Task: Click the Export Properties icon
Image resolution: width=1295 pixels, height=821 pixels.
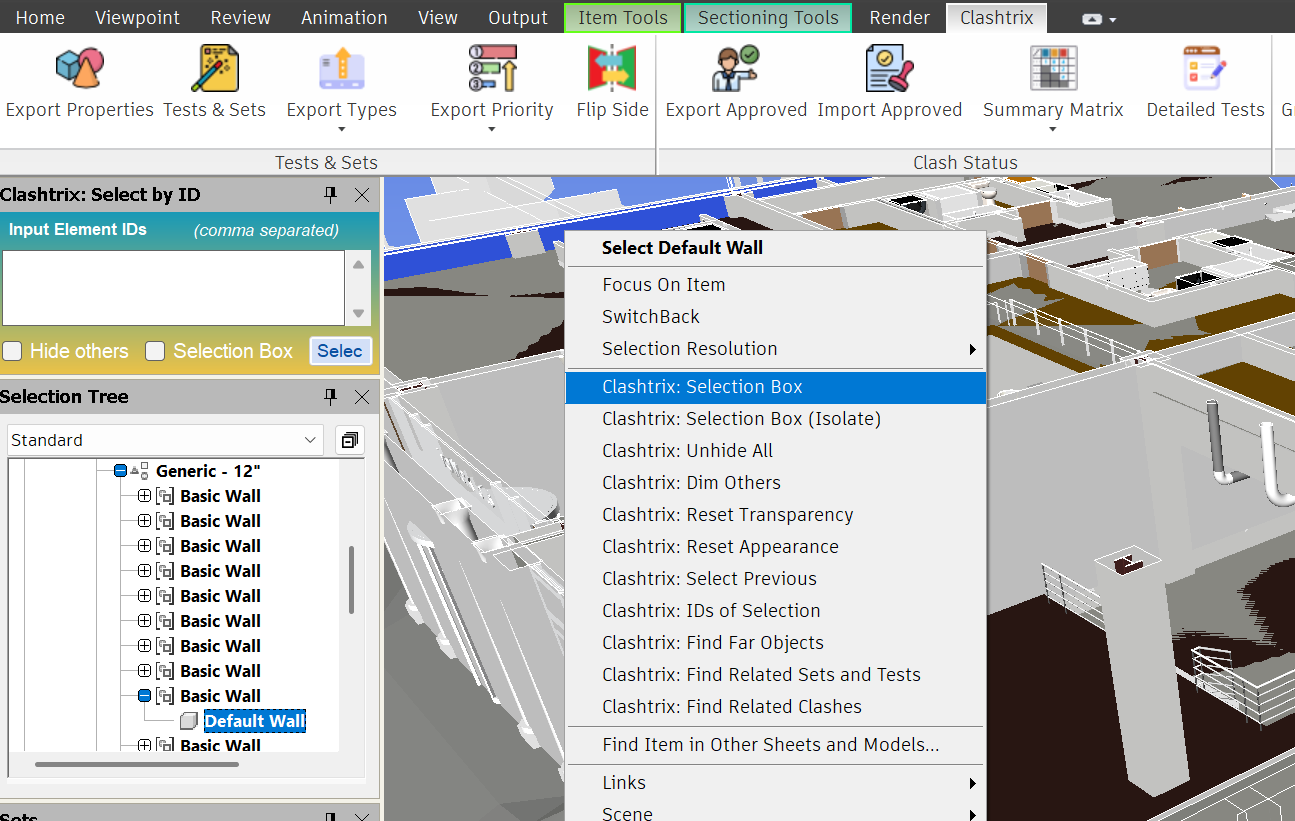Action: click(79, 69)
